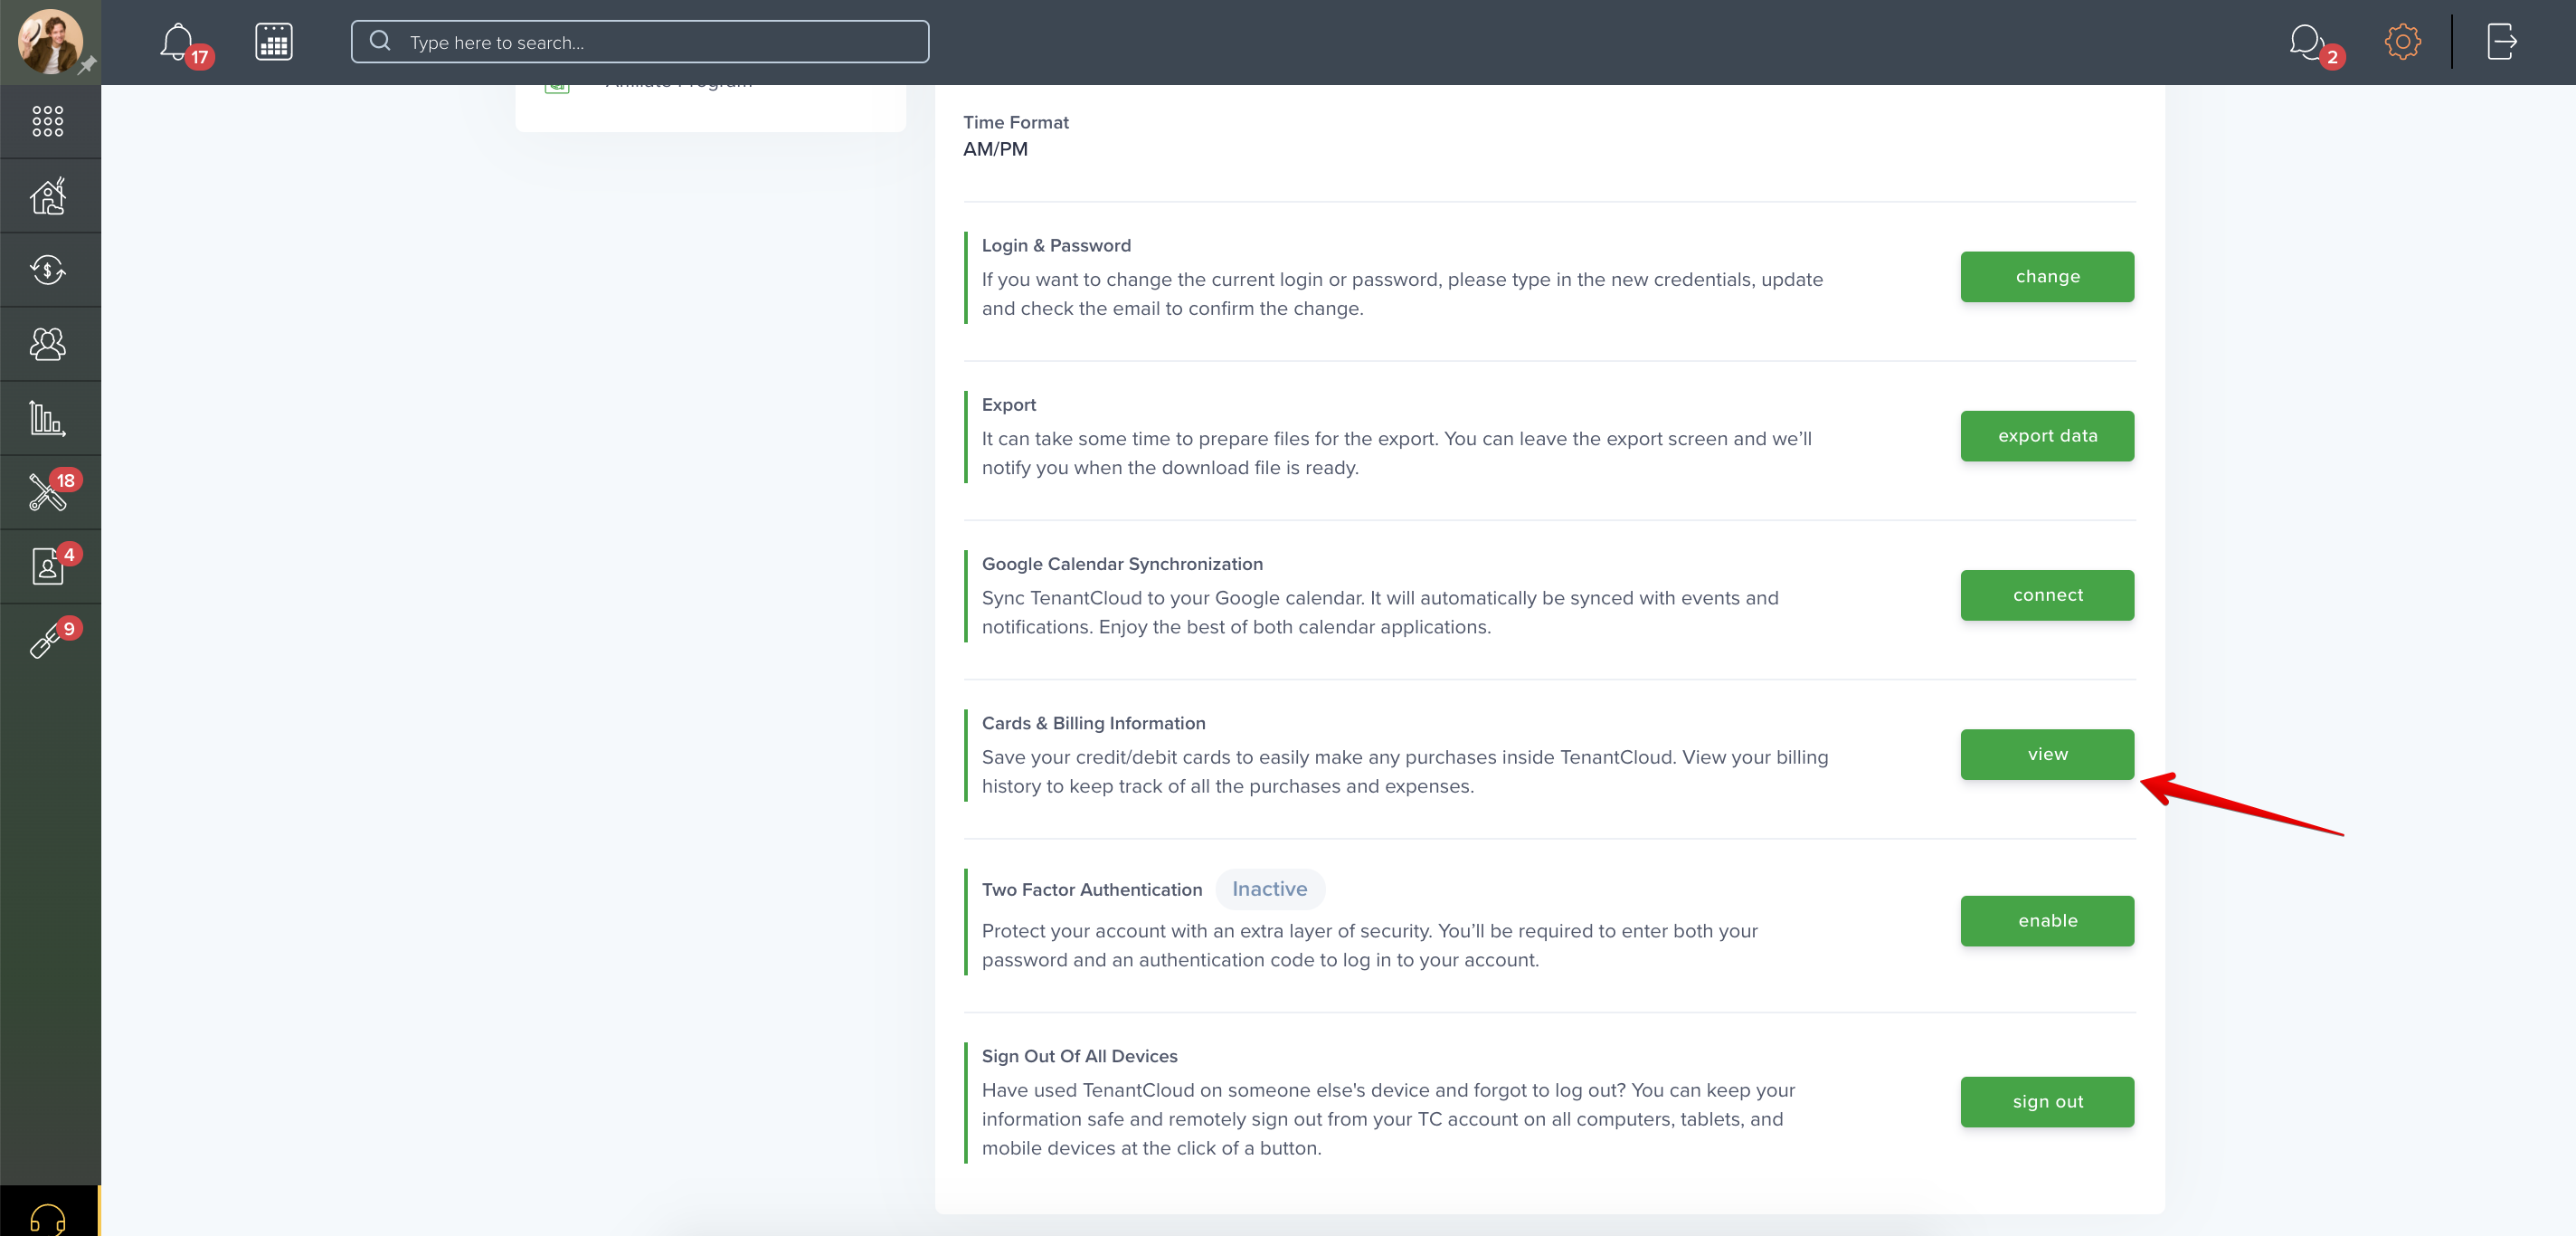View Cards & Billing Information

point(2047,754)
